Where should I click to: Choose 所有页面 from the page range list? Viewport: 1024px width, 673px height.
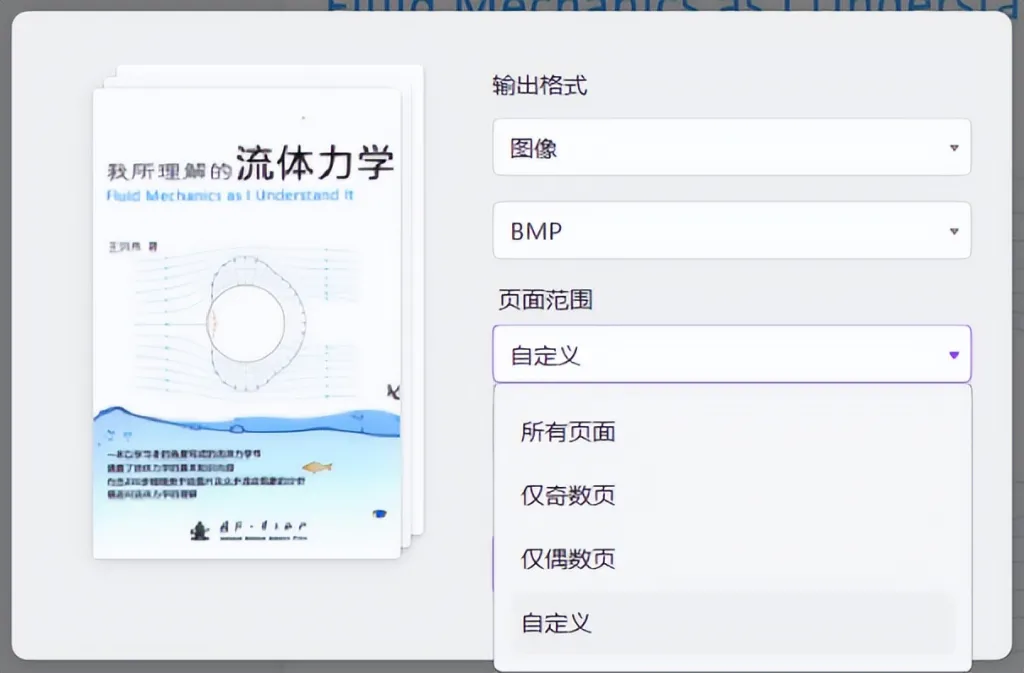pos(732,431)
